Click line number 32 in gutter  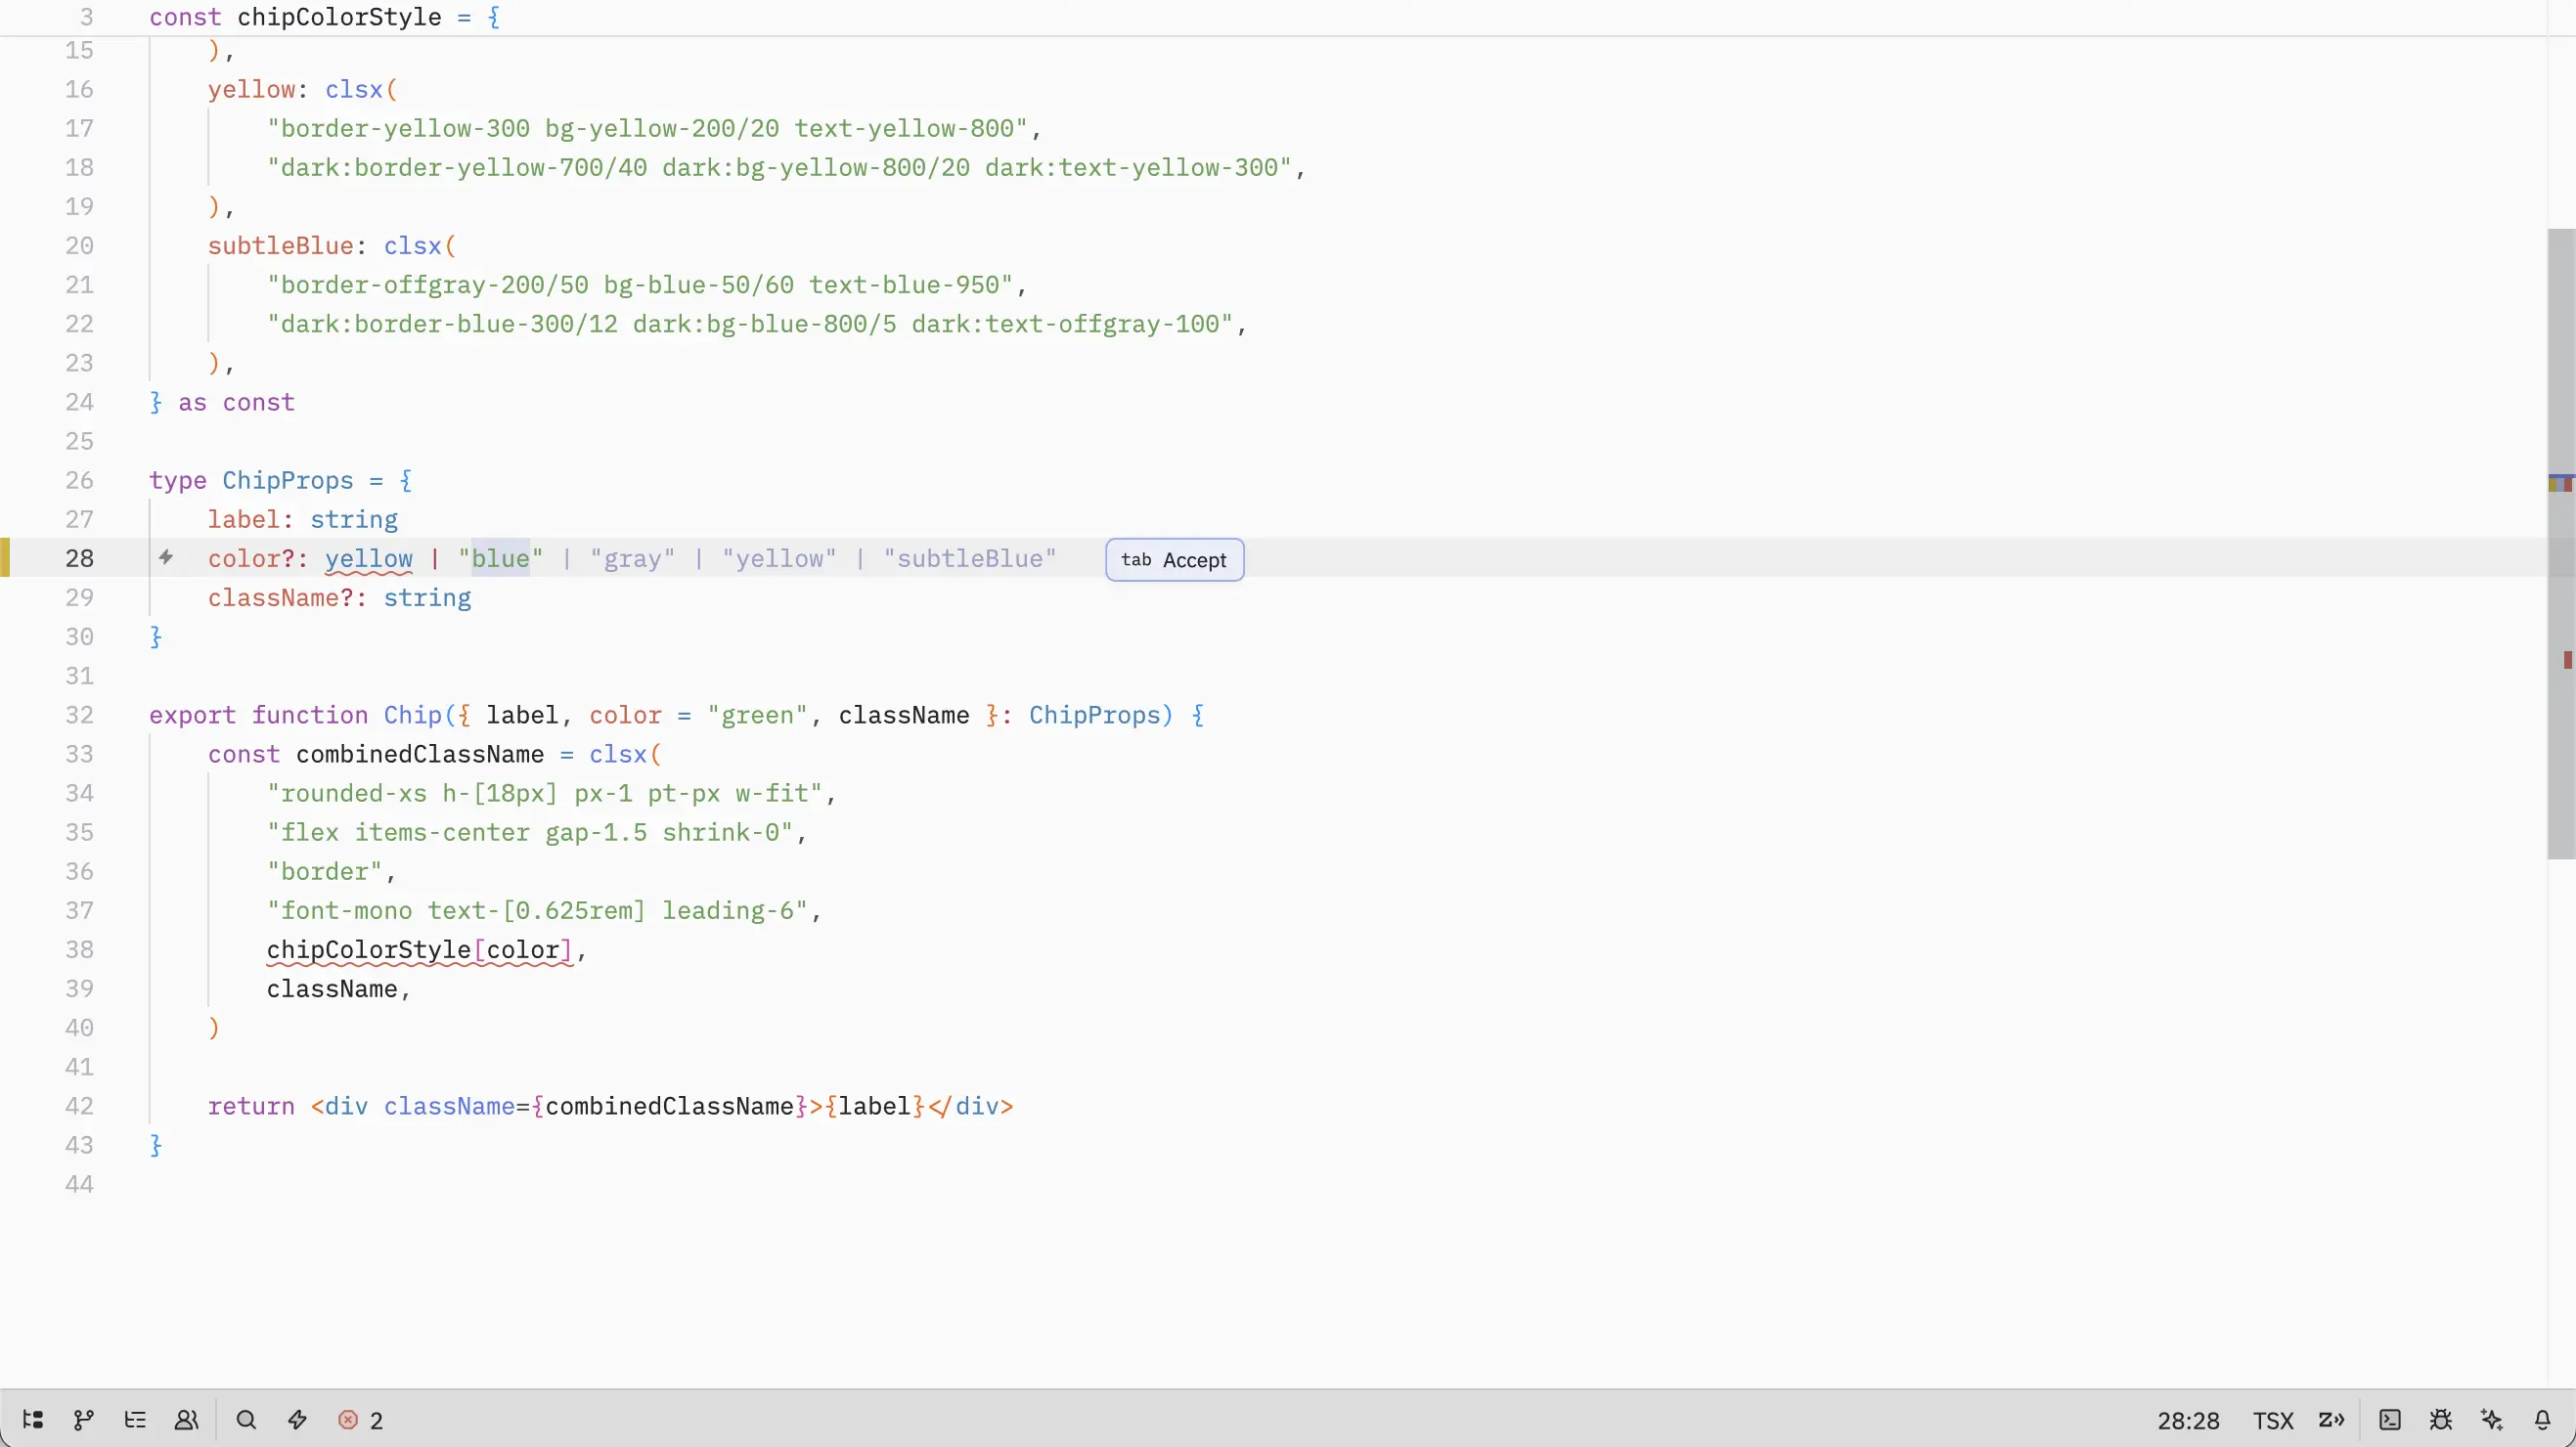(79, 715)
